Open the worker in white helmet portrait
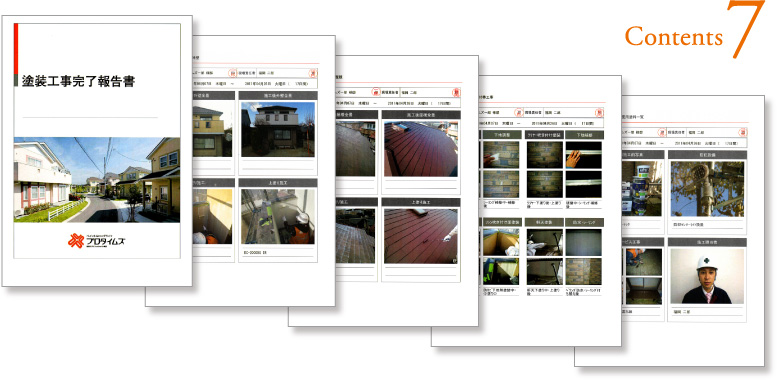This screenshot has width=777, height=380. (707, 275)
